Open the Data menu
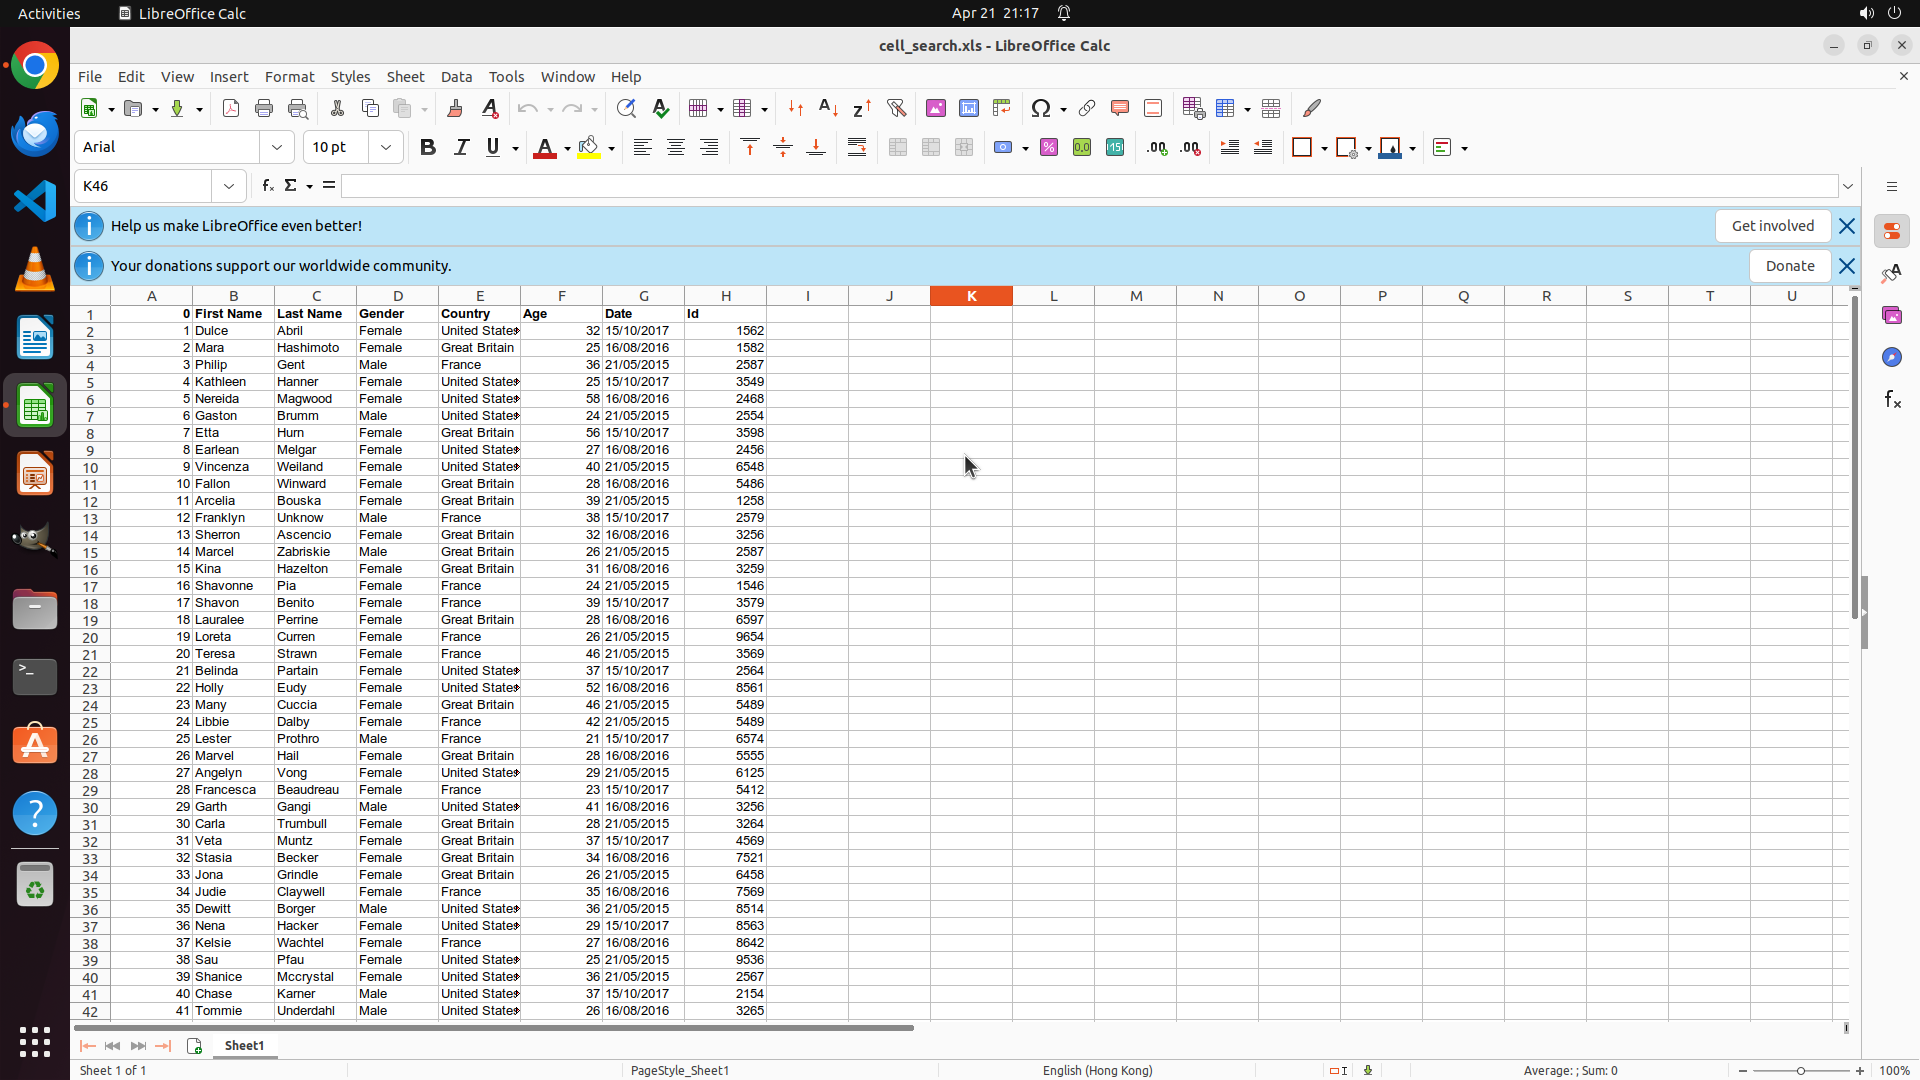 pos(456,77)
